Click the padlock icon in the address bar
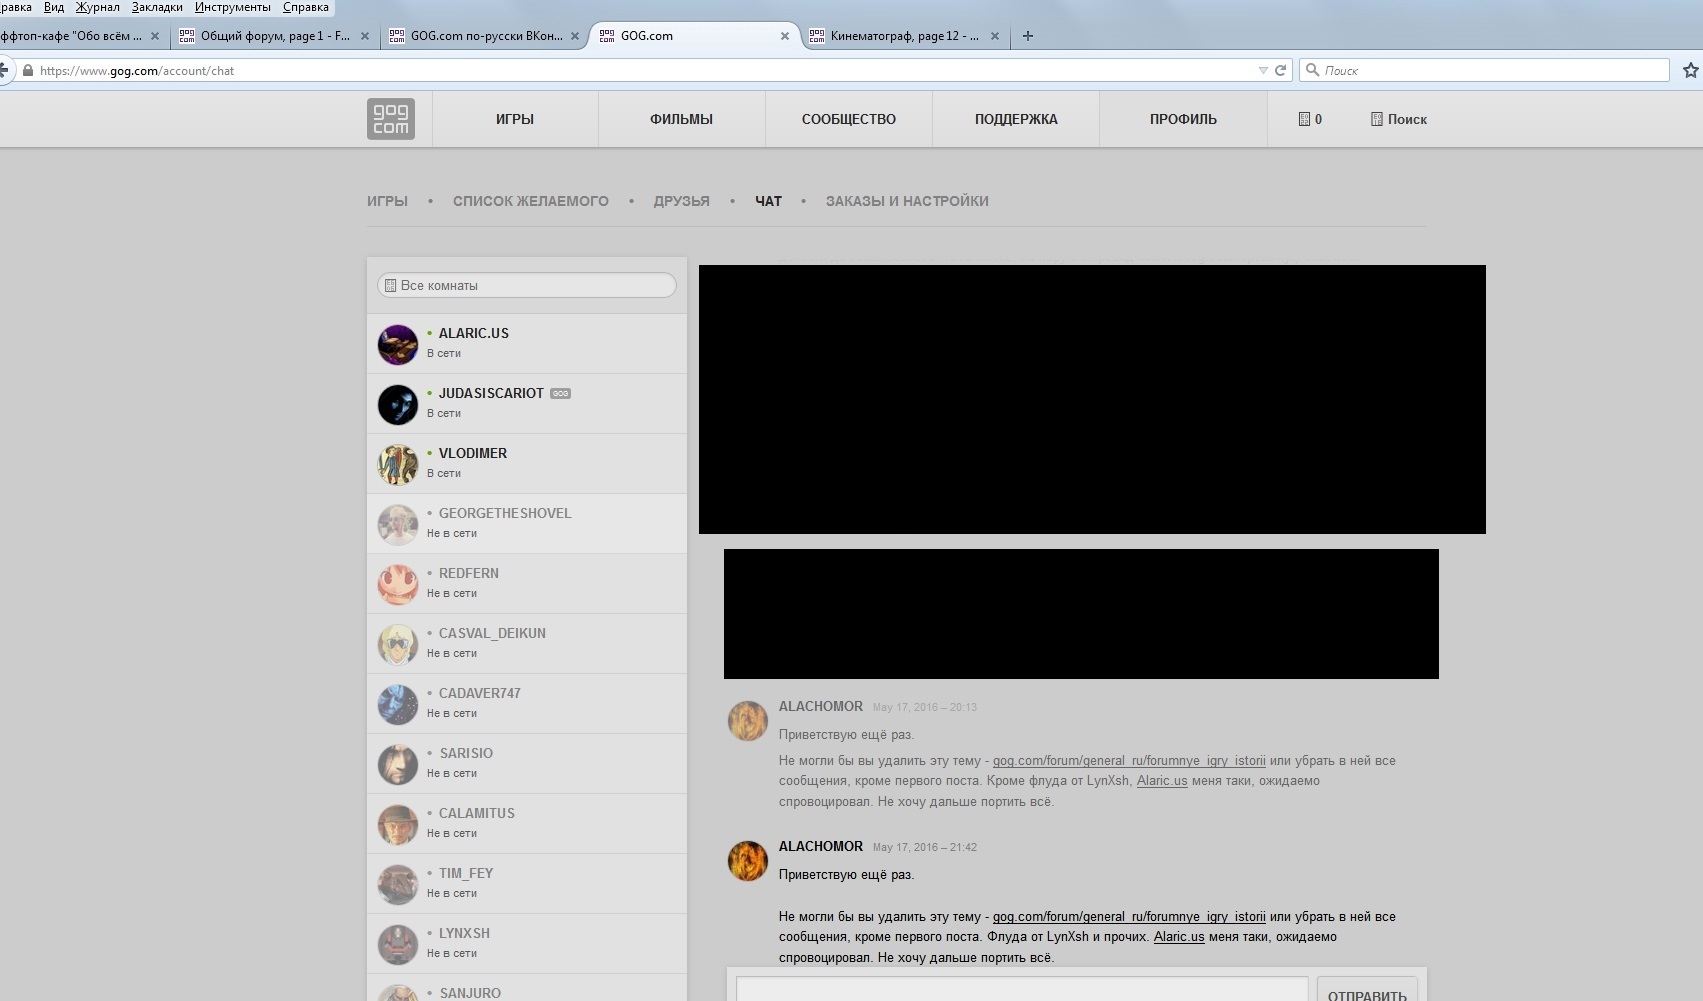 (x=28, y=70)
